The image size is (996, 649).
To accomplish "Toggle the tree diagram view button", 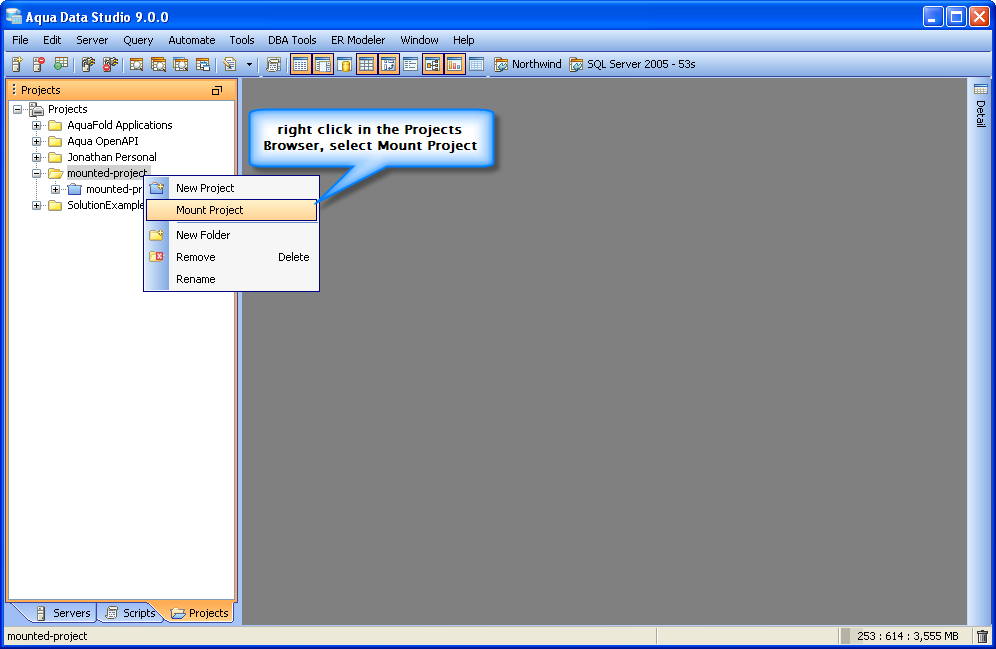I will pyautogui.click(x=433, y=64).
